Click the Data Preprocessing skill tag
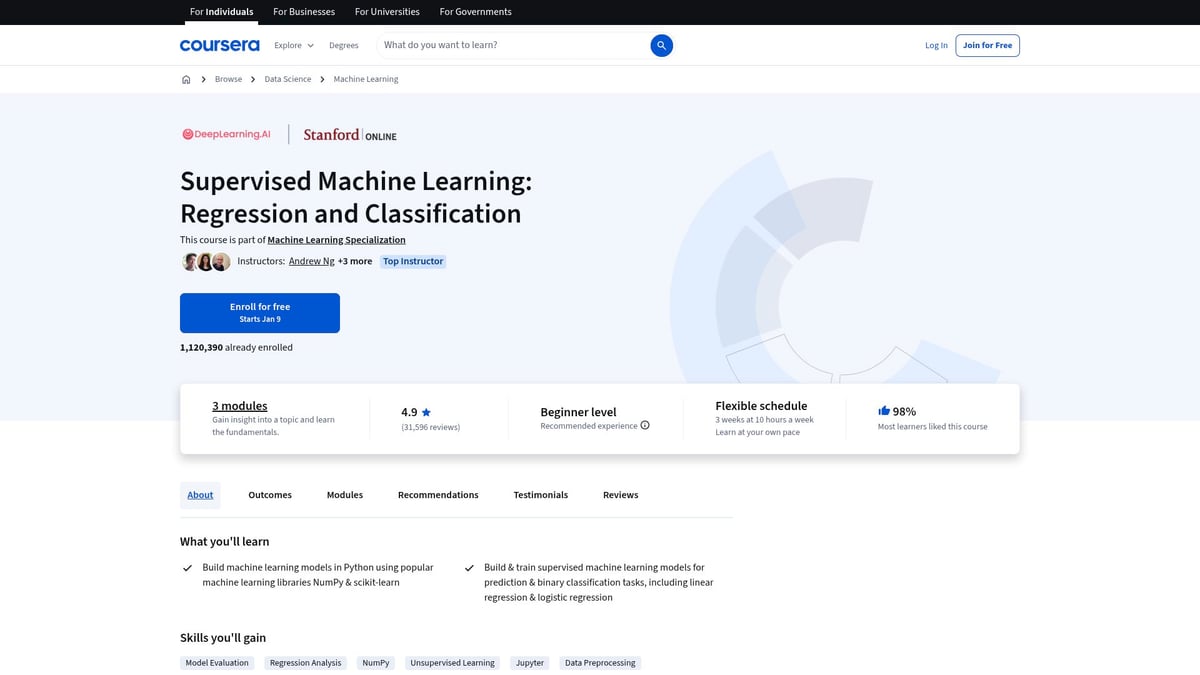 pos(600,663)
